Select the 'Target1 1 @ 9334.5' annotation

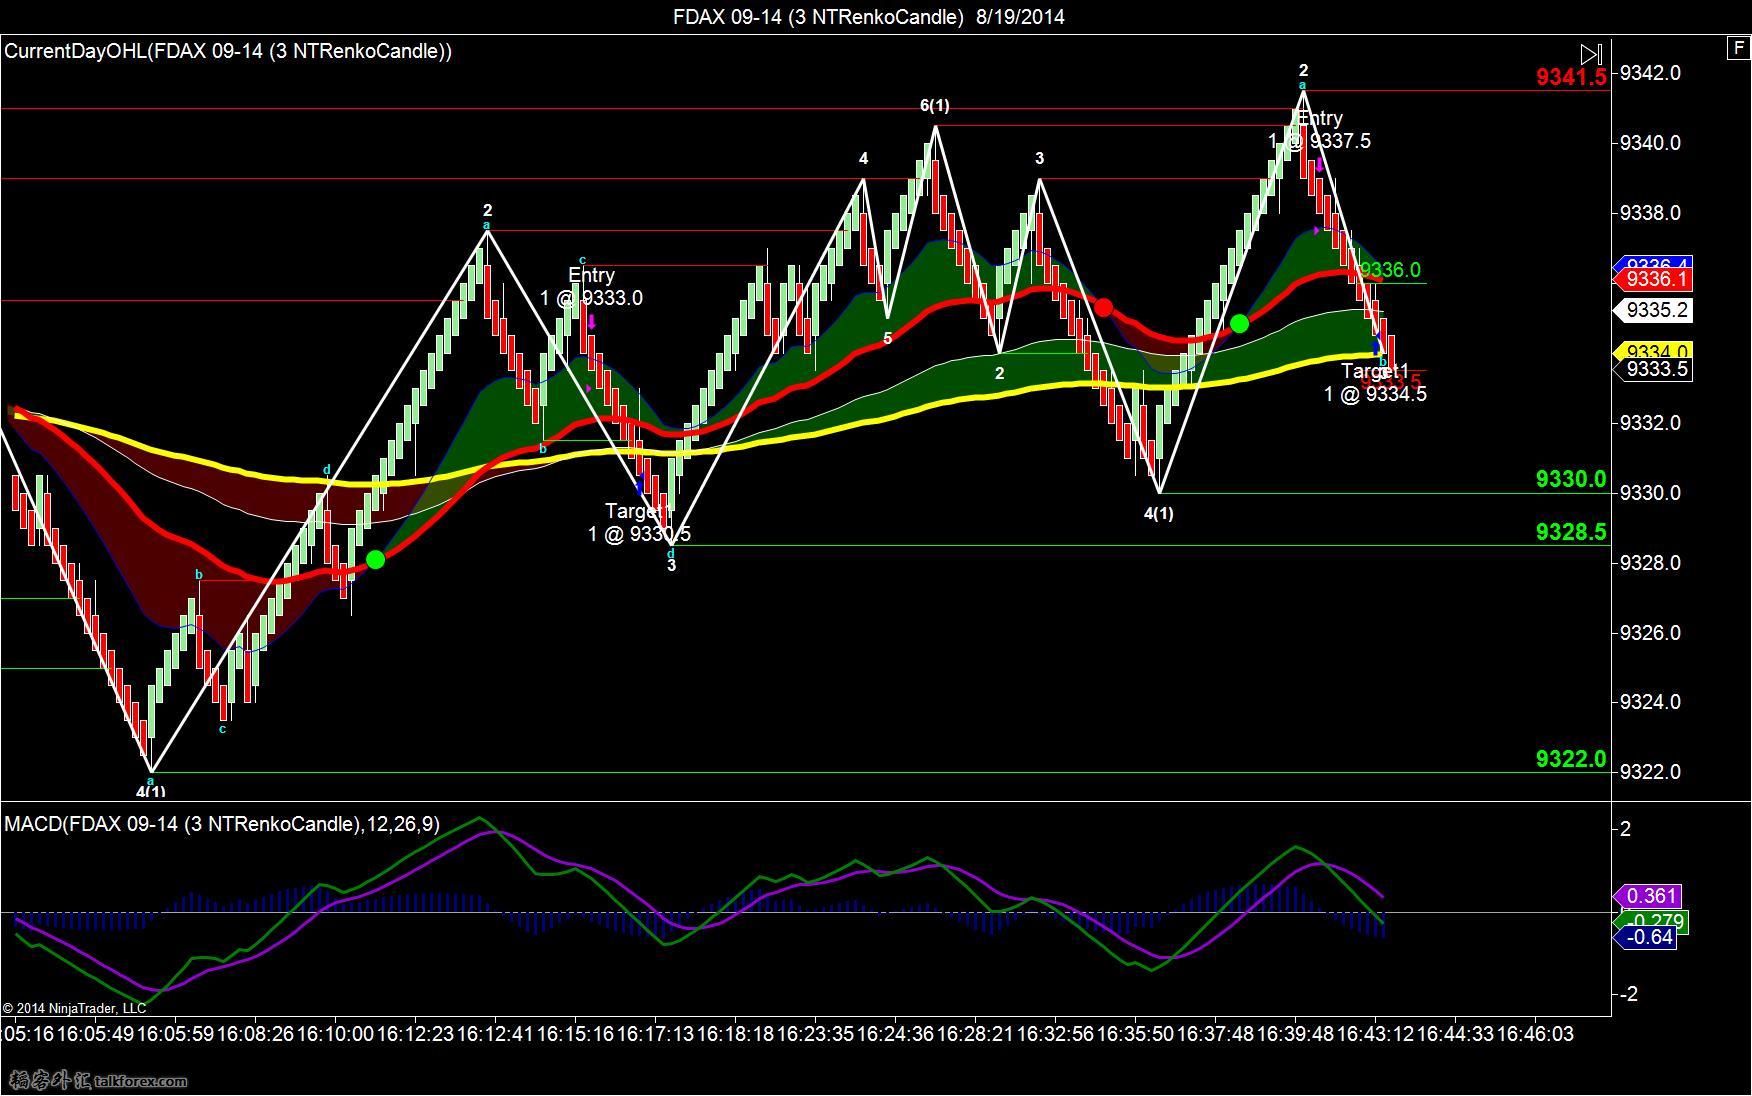(1375, 382)
